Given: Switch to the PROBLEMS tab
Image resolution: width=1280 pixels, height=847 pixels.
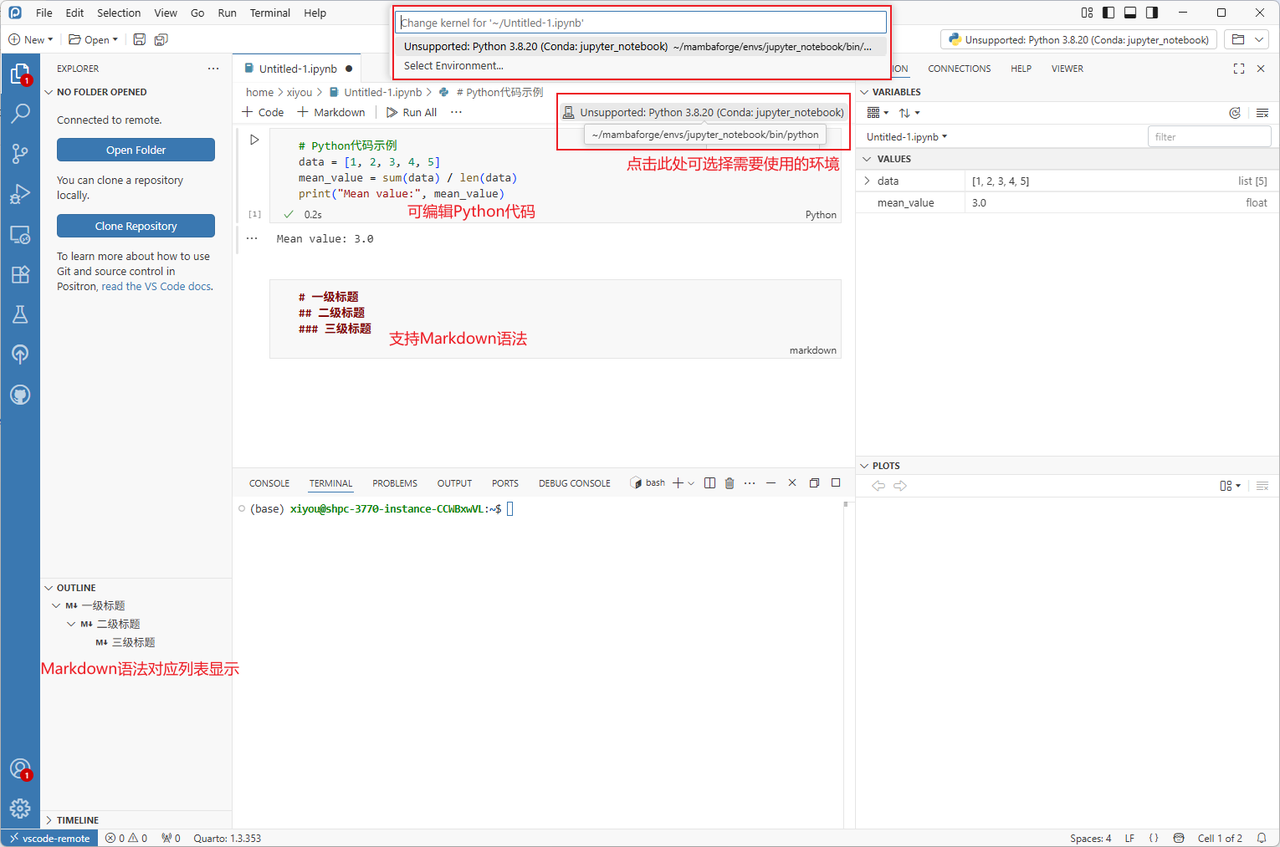Looking at the screenshot, I should (395, 483).
